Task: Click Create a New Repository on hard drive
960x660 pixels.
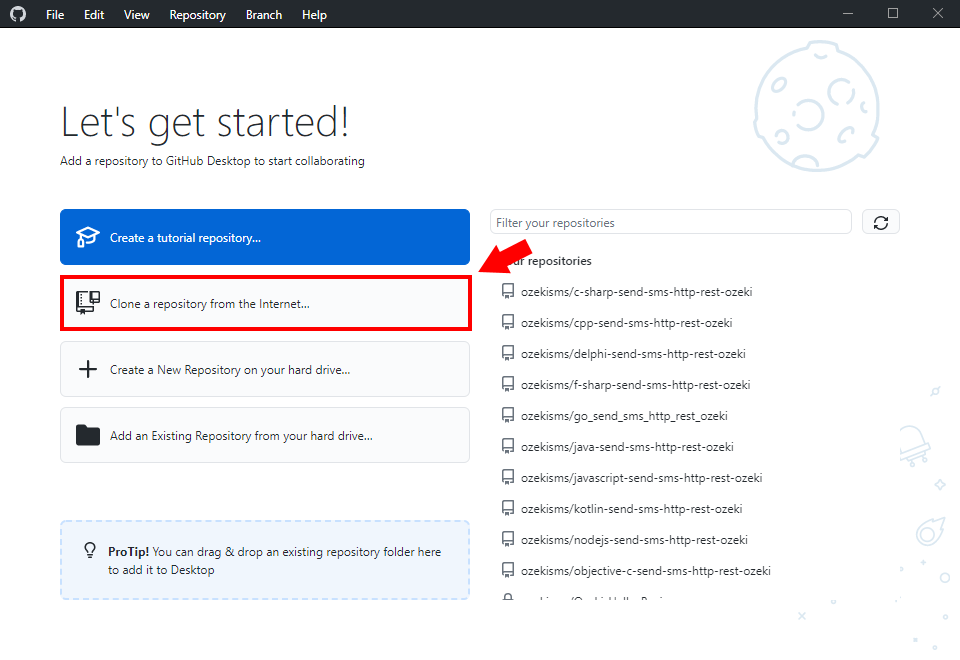Action: (265, 368)
